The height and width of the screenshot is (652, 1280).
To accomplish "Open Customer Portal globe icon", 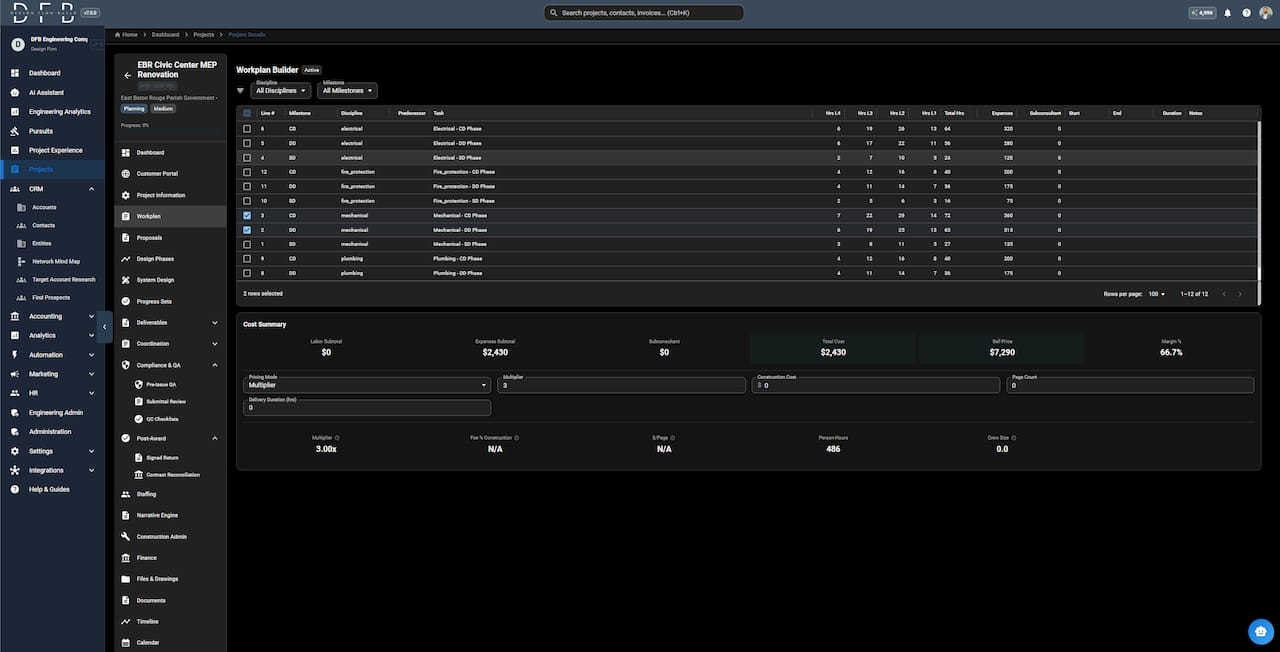I will click(x=126, y=174).
